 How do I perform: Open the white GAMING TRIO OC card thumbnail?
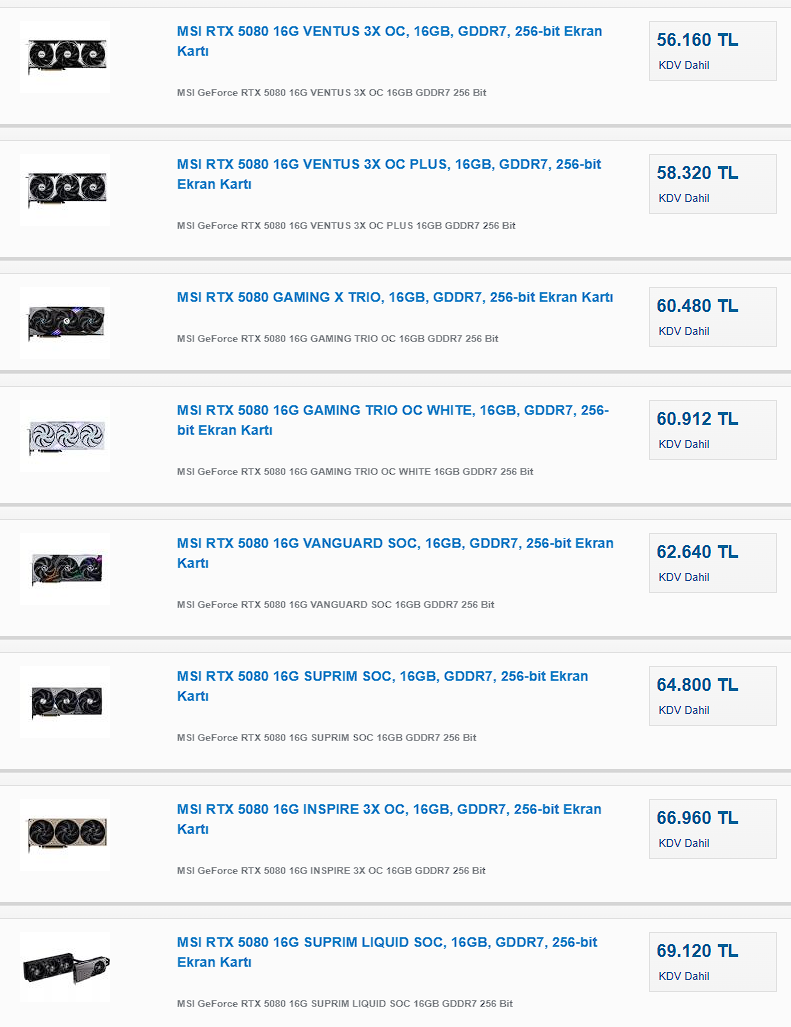coord(65,436)
